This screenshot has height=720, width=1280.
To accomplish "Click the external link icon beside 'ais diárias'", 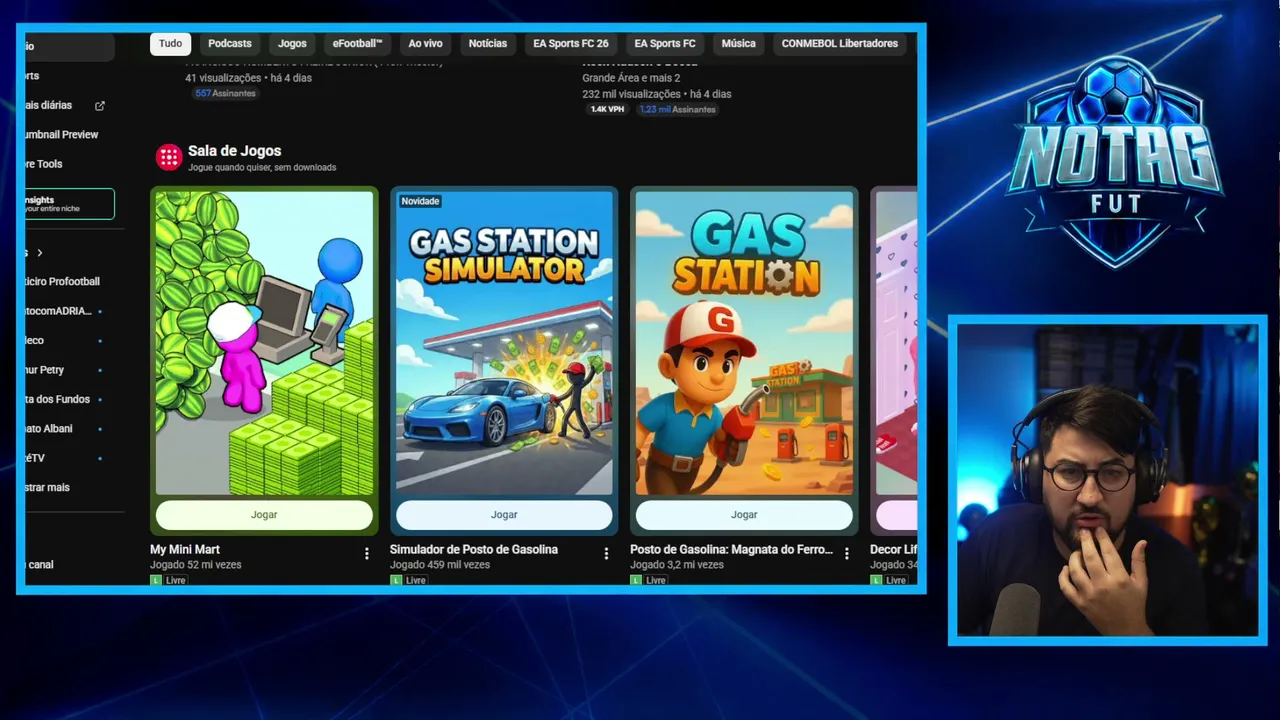I will (x=100, y=105).
